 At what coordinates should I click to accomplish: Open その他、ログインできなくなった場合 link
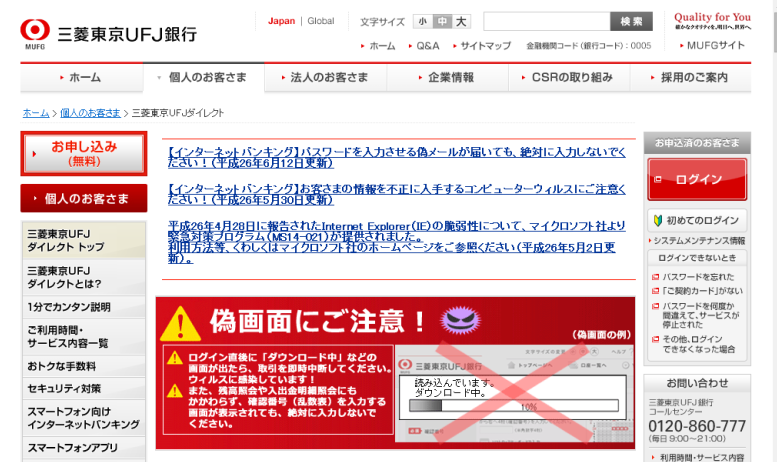click(699, 344)
